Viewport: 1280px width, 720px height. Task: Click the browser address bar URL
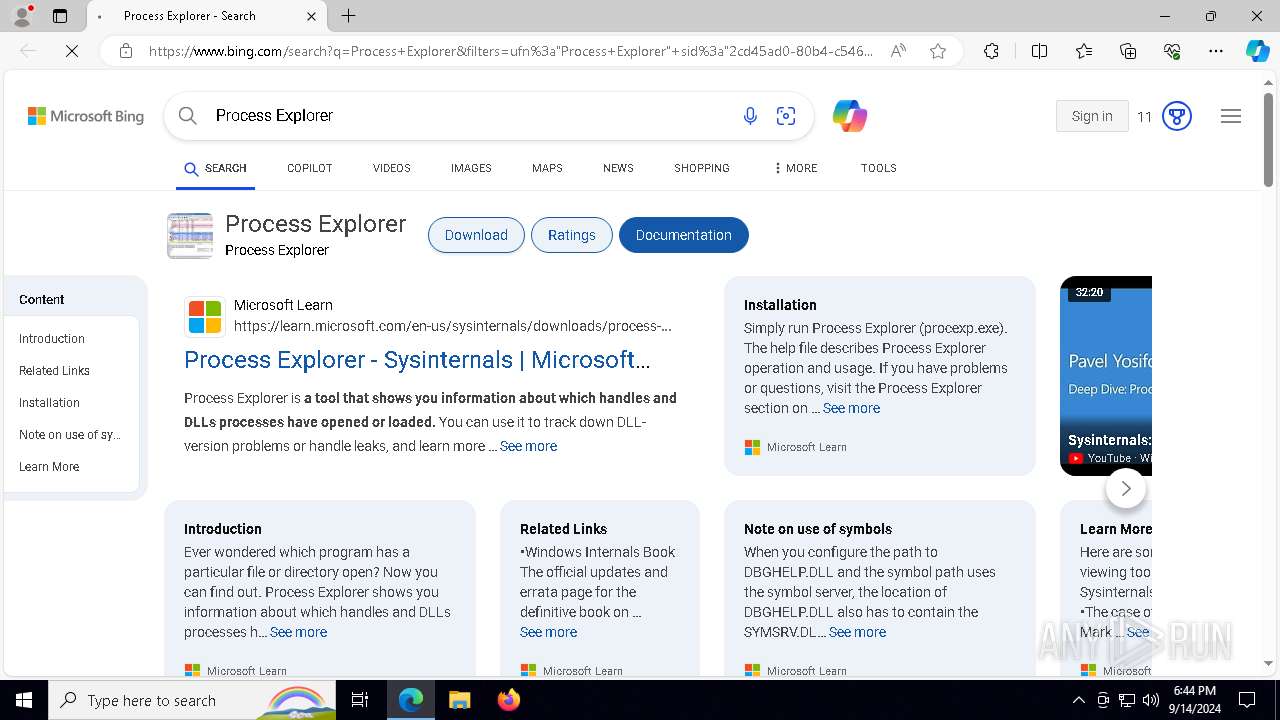pos(510,51)
